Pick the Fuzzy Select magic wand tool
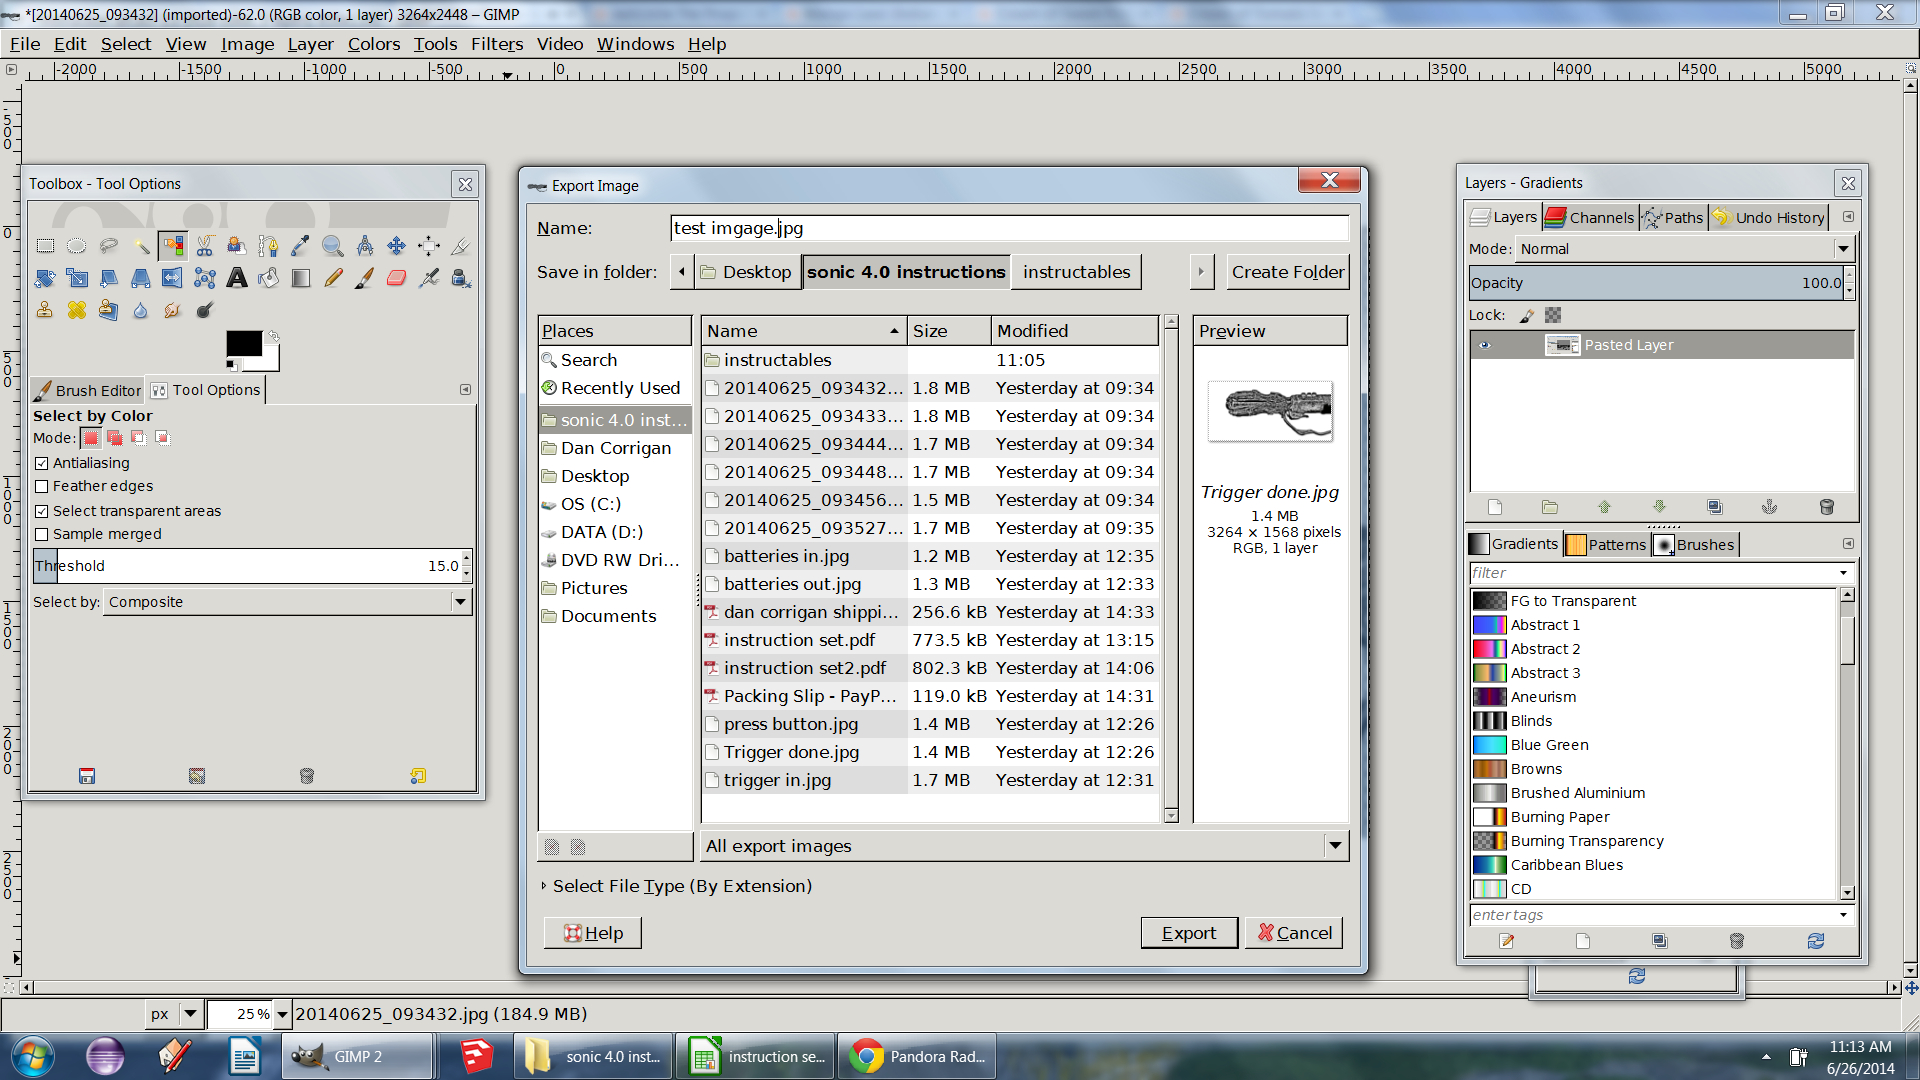Viewport: 1920px width, 1080px height. (141, 246)
